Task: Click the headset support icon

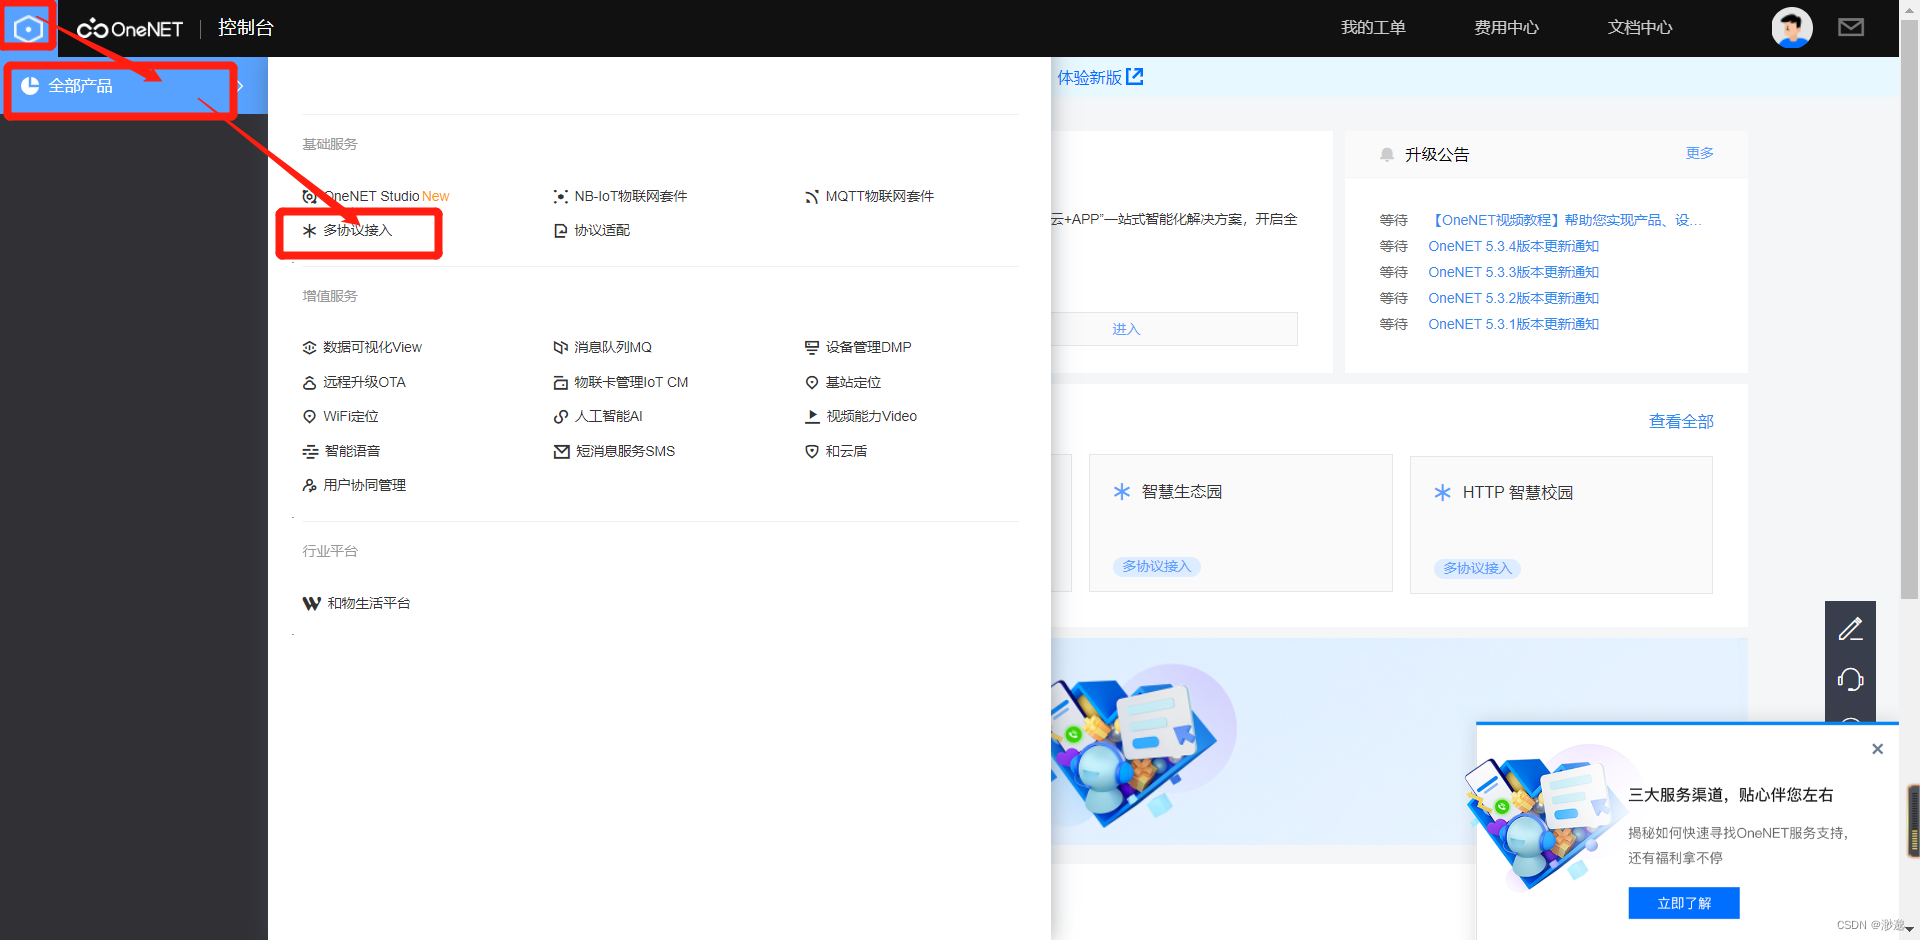Action: tap(1850, 680)
